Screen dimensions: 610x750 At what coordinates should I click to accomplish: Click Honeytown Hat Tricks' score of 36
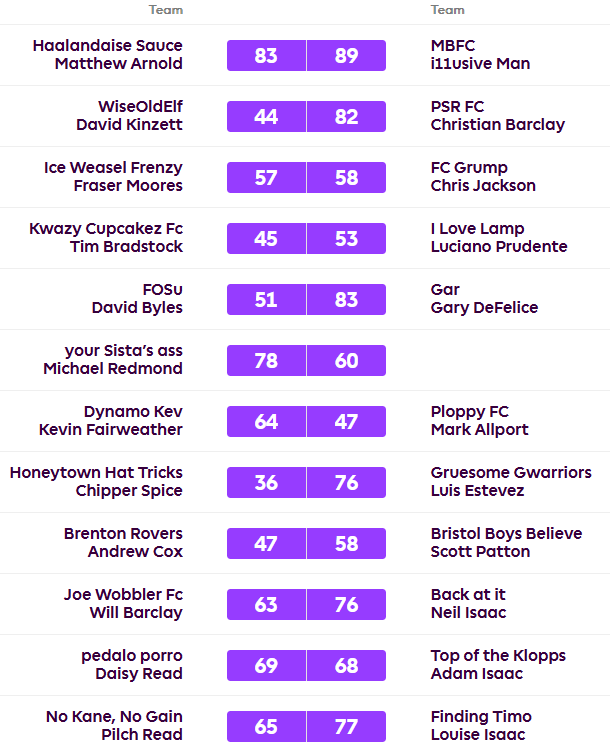pos(266,483)
